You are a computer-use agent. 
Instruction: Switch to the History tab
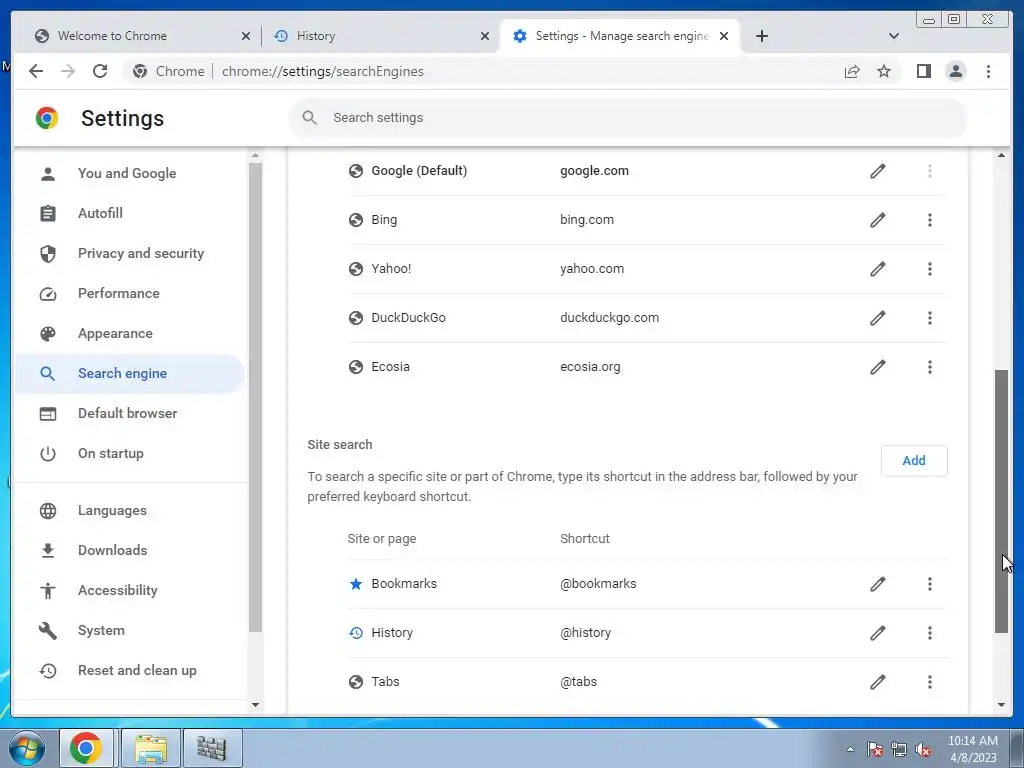pyautogui.click(x=382, y=36)
